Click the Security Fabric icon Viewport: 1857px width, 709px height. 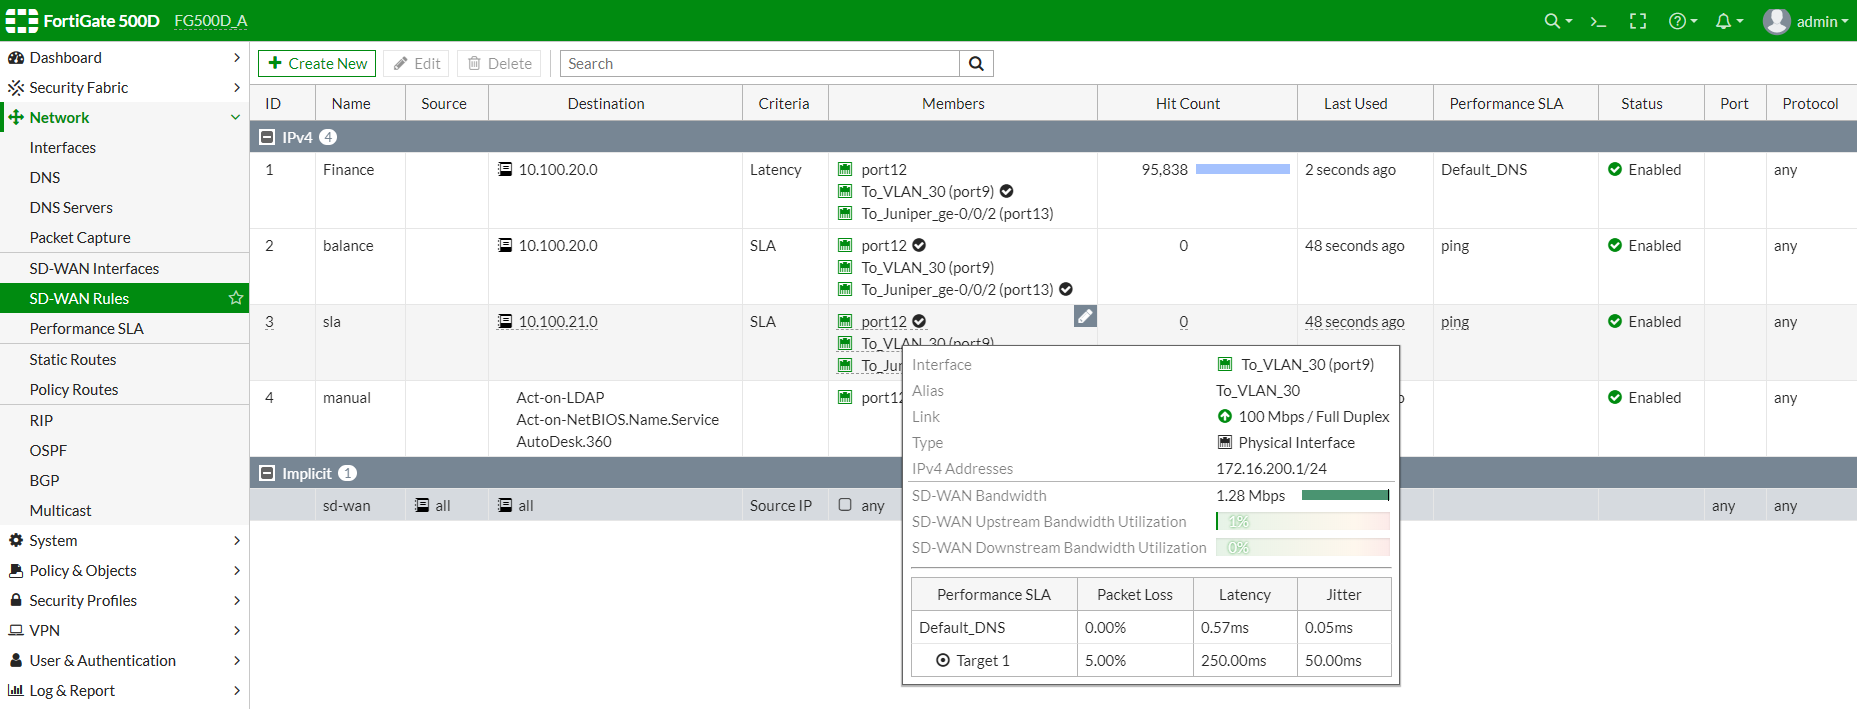[16, 88]
